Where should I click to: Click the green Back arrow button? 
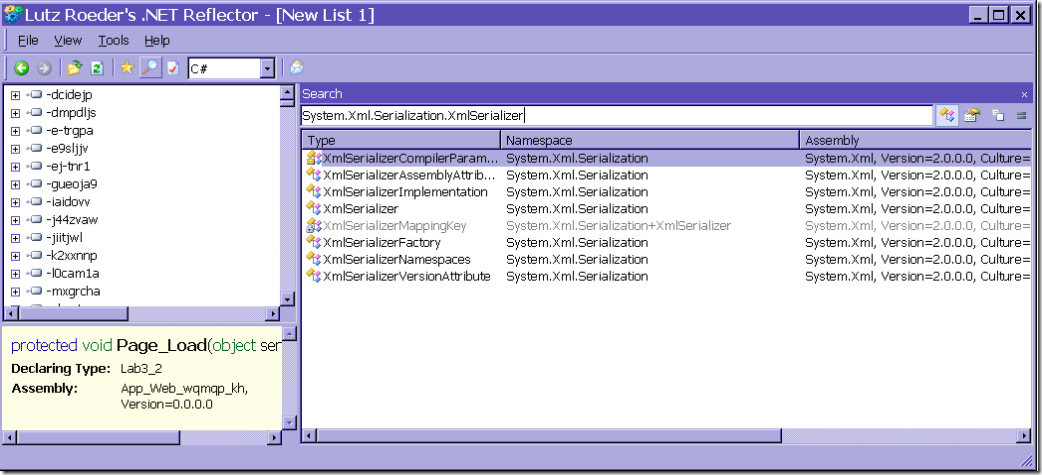point(21,68)
